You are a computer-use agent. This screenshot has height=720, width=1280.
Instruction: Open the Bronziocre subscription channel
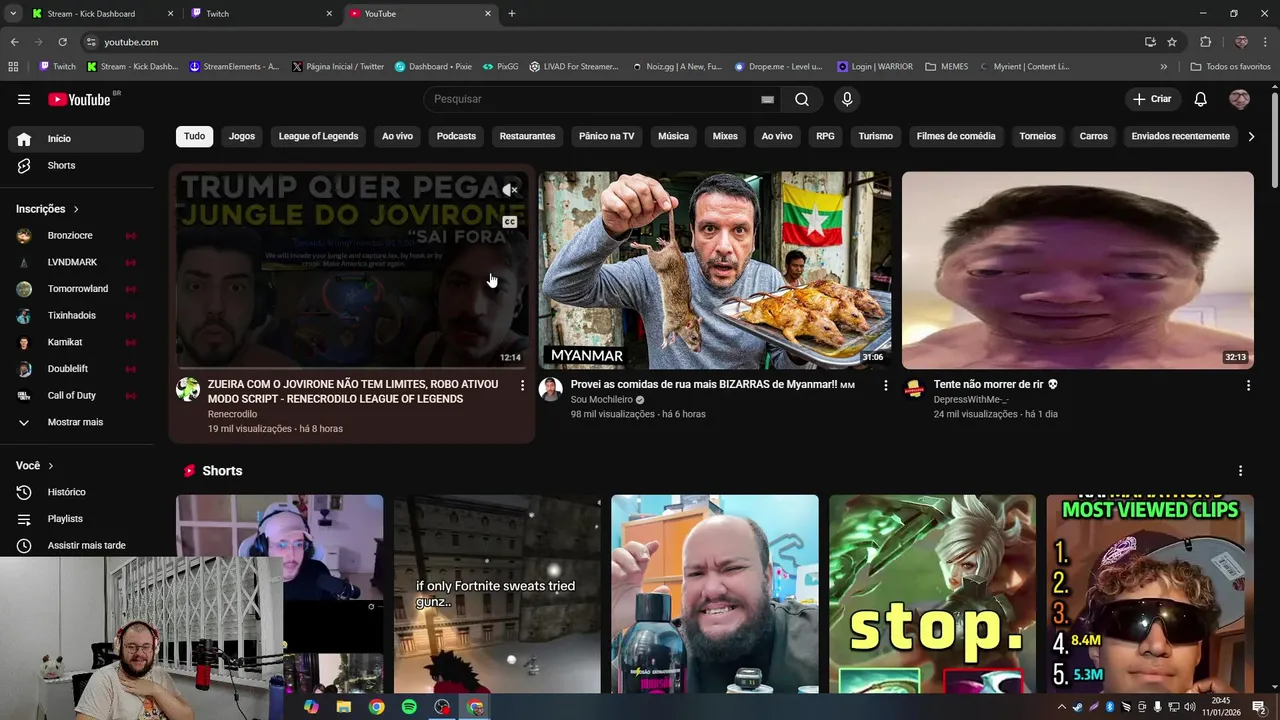(x=76, y=236)
